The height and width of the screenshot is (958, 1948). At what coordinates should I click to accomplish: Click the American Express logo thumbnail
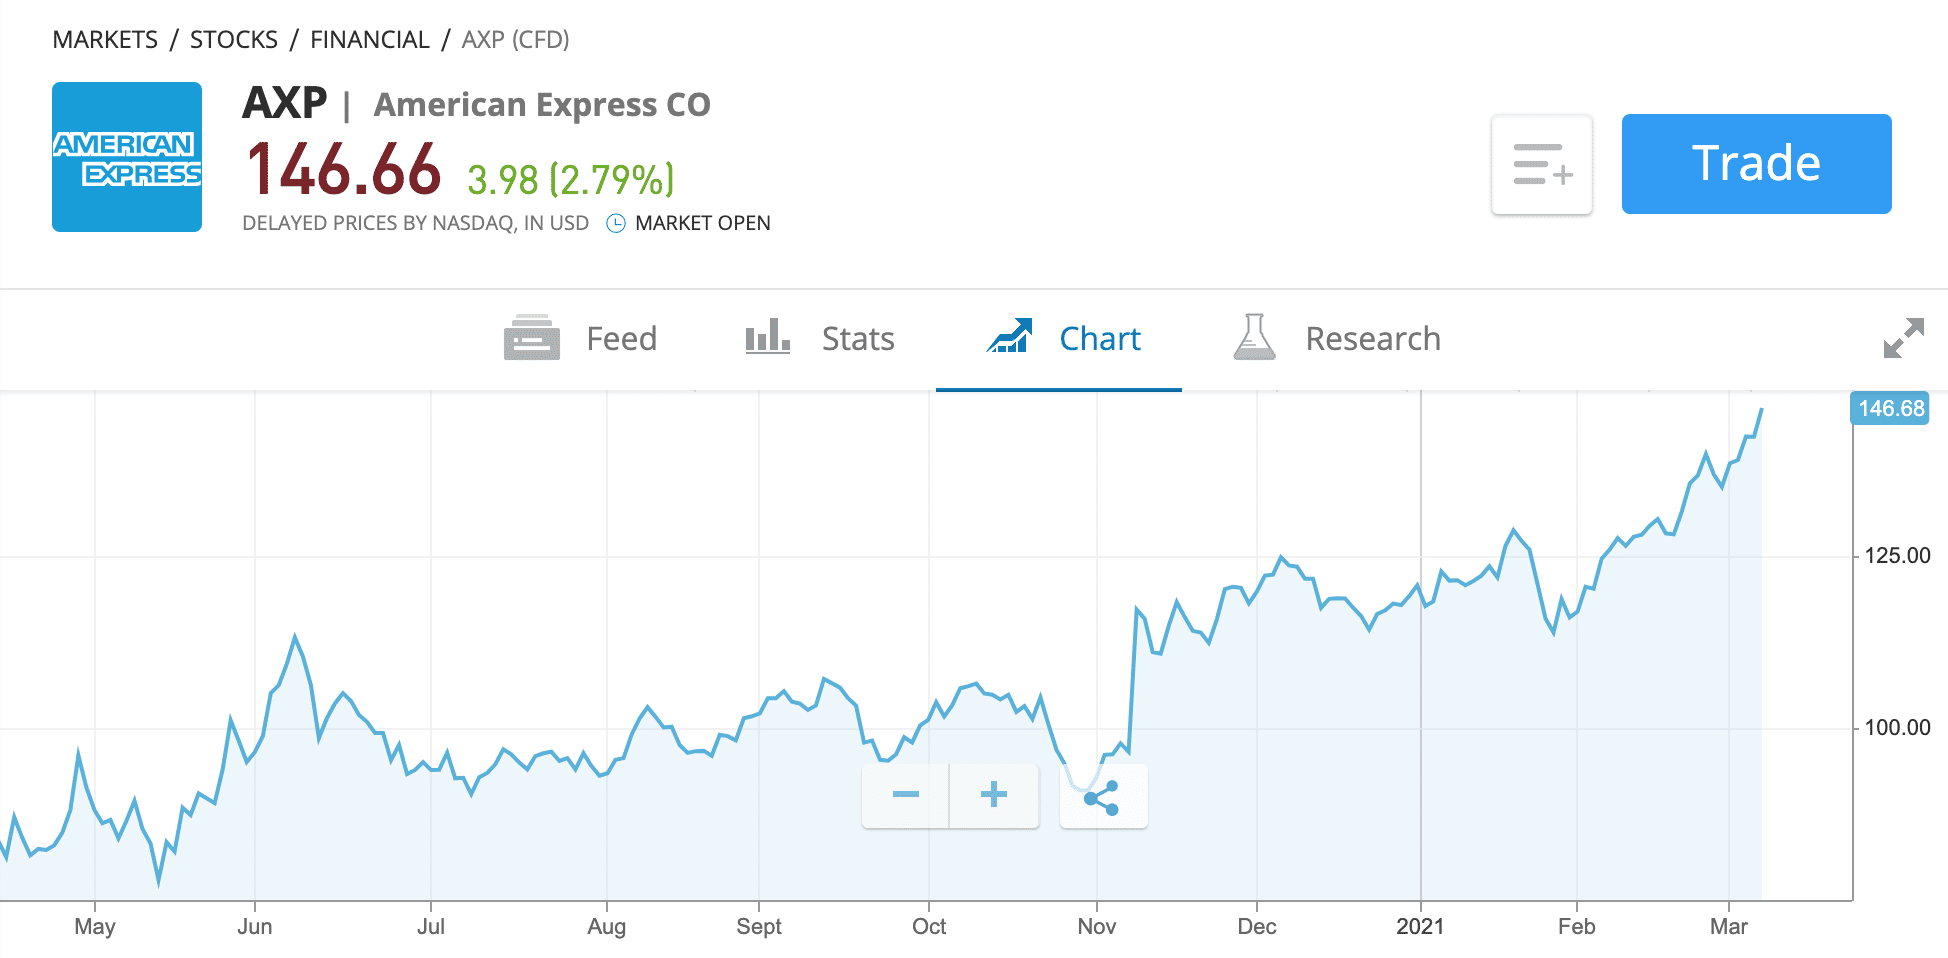pyautogui.click(x=127, y=157)
